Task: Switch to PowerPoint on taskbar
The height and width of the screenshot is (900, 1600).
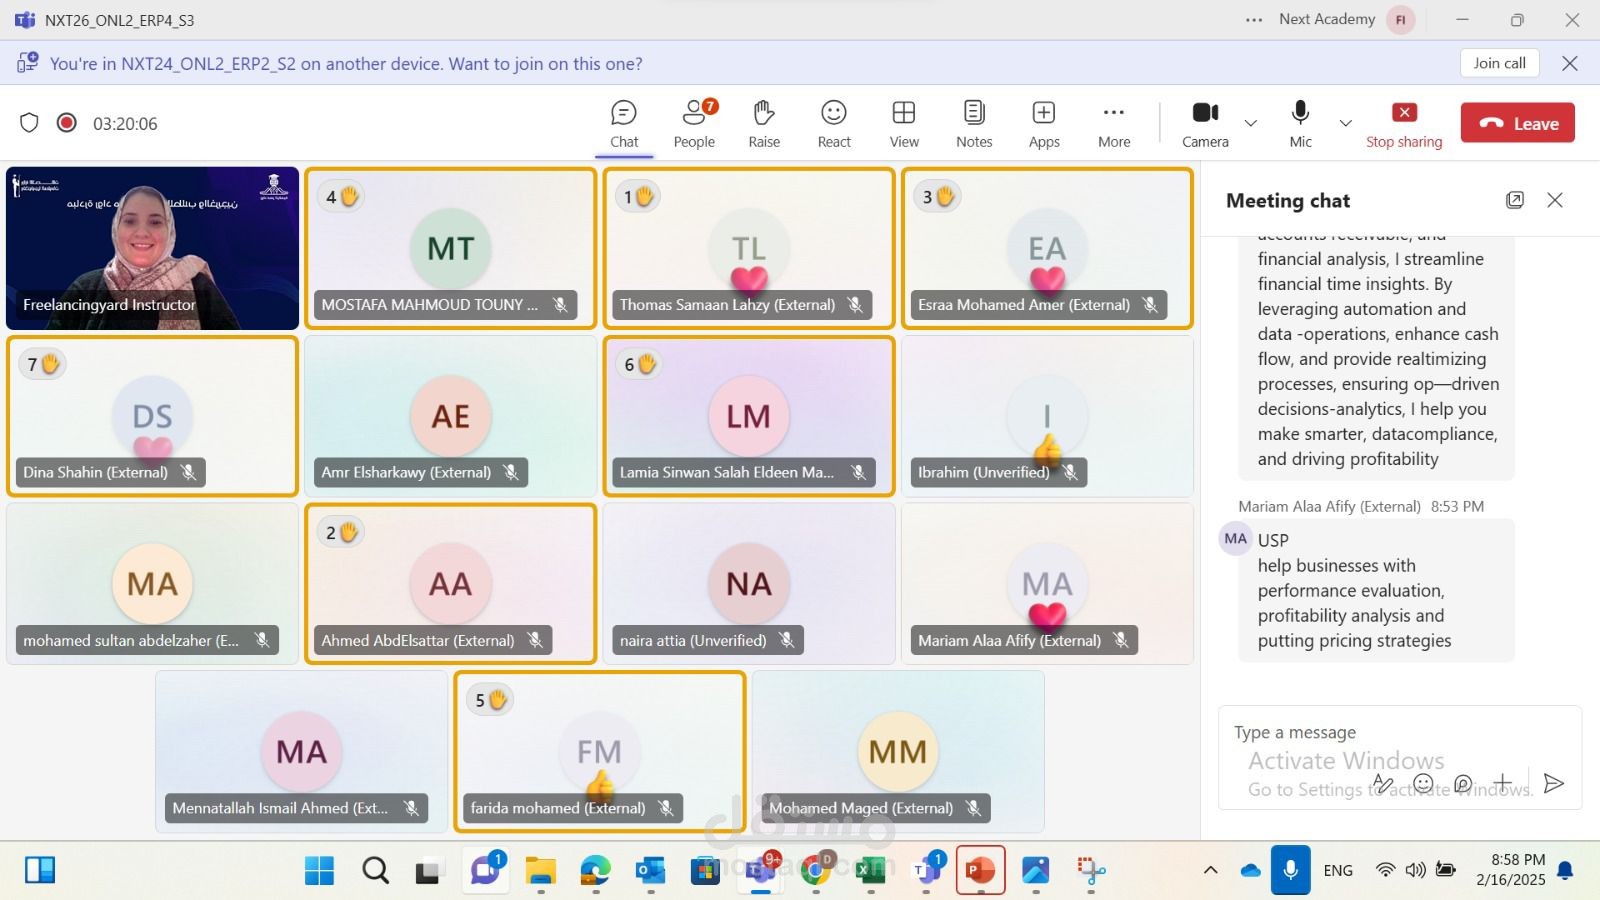Action: 980,871
